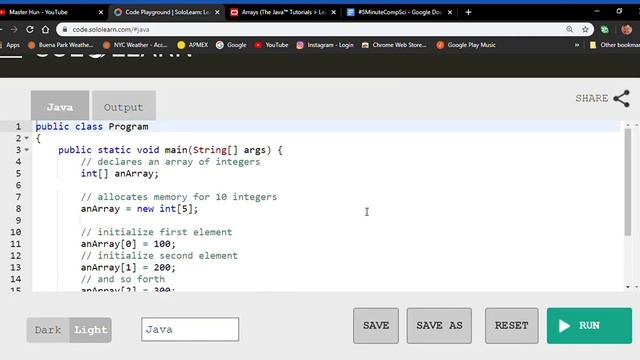Click the editor vertical scrollbar thumb
This screenshot has height=360, width=640.
pyautogui.click(x=628, y=182)
